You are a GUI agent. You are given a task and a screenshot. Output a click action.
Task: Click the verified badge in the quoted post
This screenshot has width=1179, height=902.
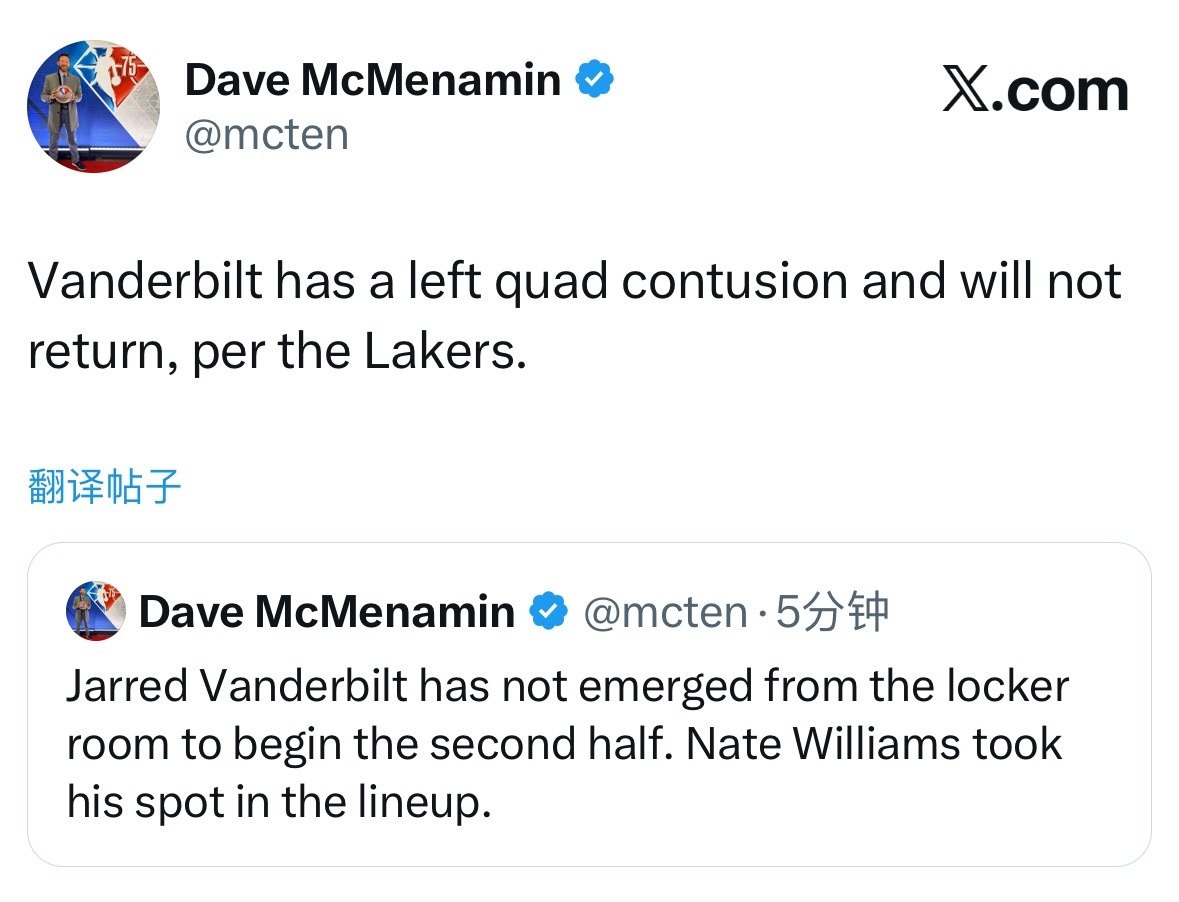pyautogui.click(x=547, y=611)
